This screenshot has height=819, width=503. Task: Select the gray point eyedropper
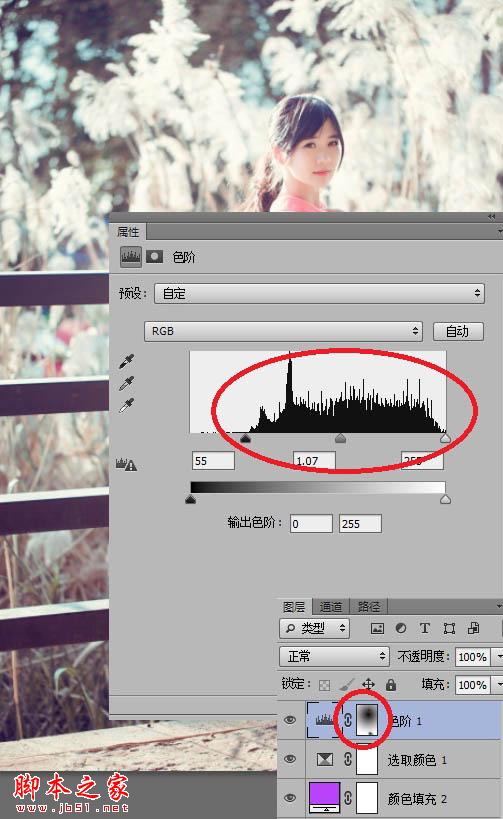pos(126,383)
